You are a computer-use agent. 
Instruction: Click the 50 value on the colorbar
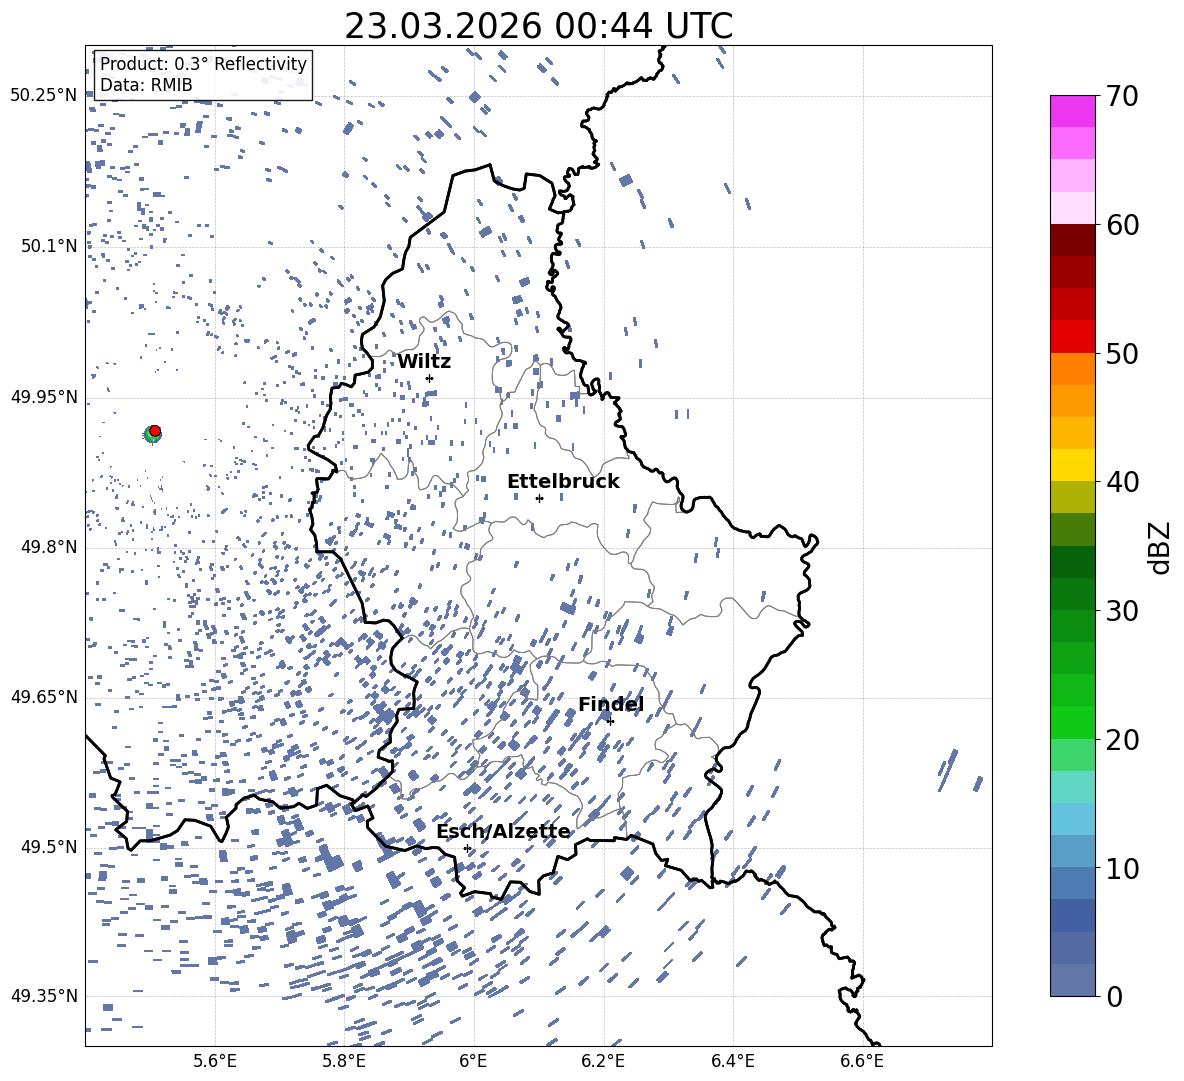point(1122,353)
